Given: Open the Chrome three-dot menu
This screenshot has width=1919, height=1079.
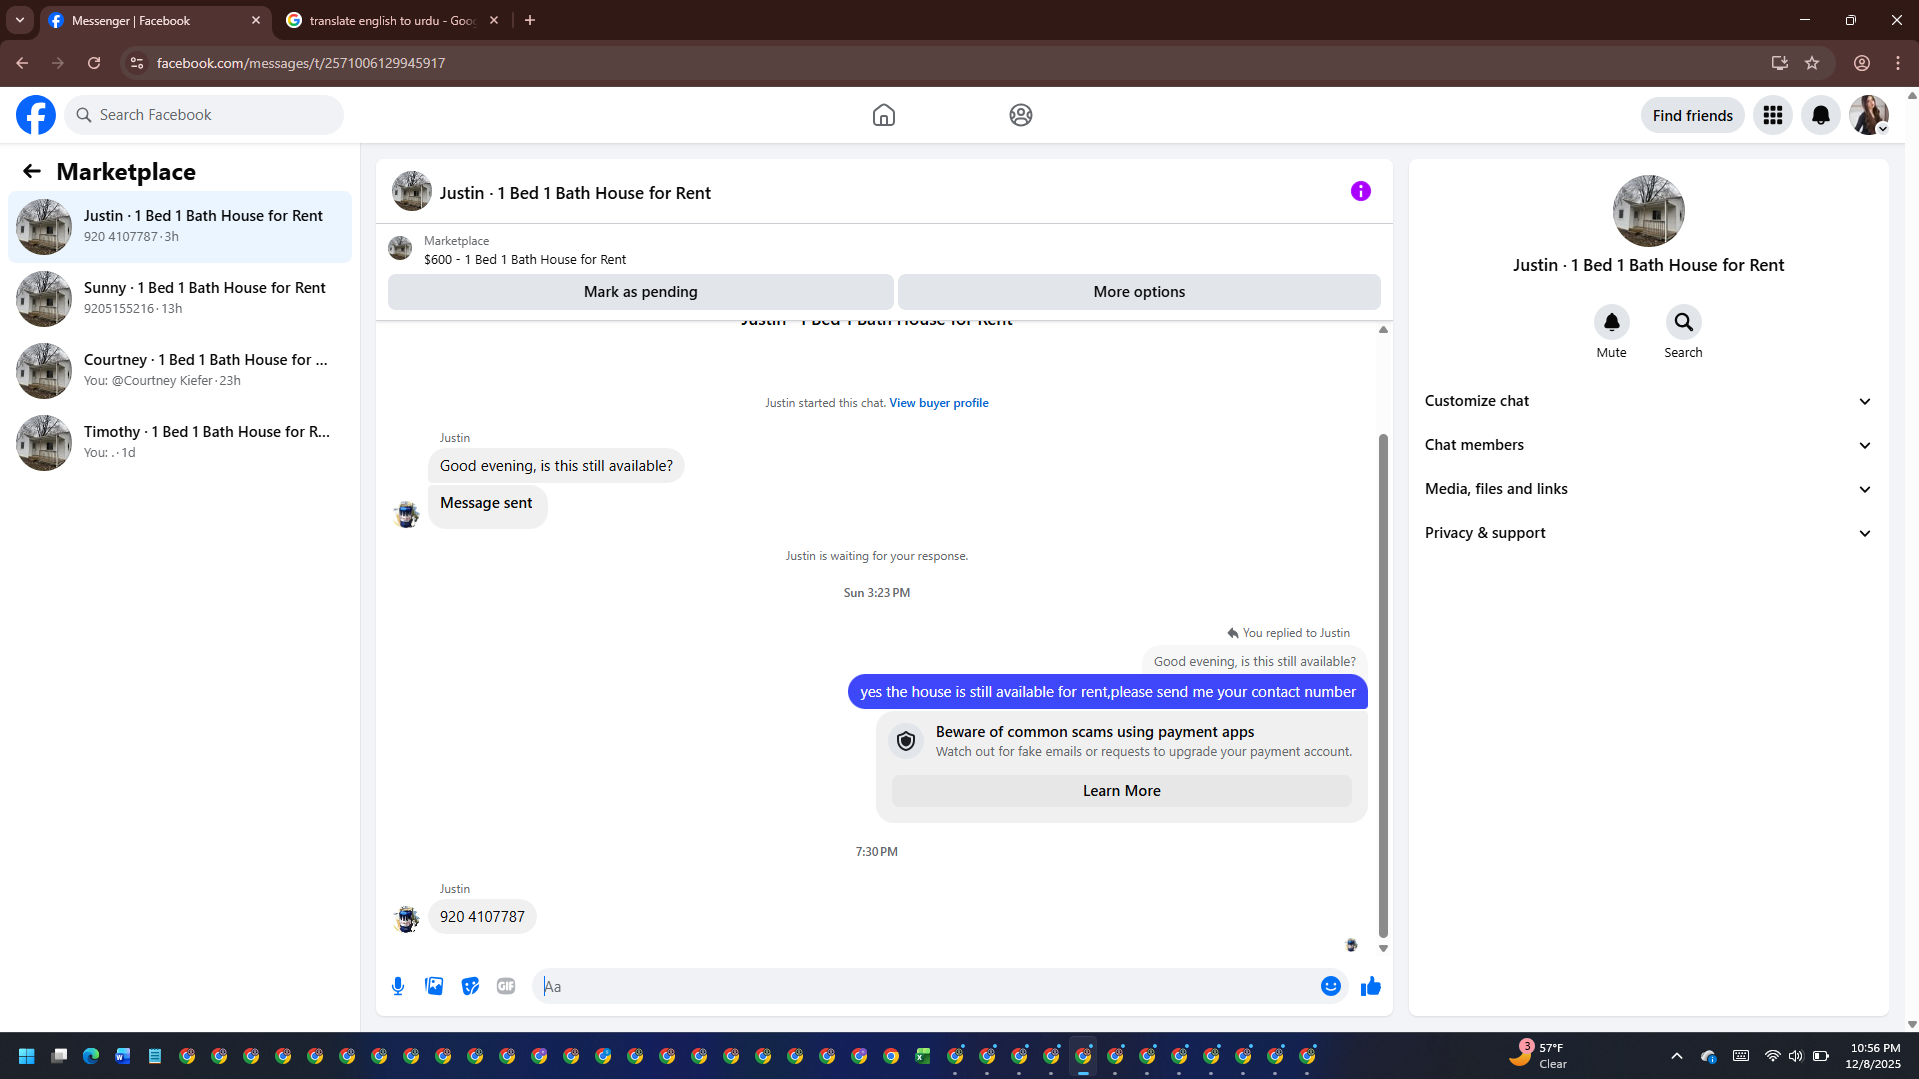Looking at the screenshot, I should click(1898, 63).
